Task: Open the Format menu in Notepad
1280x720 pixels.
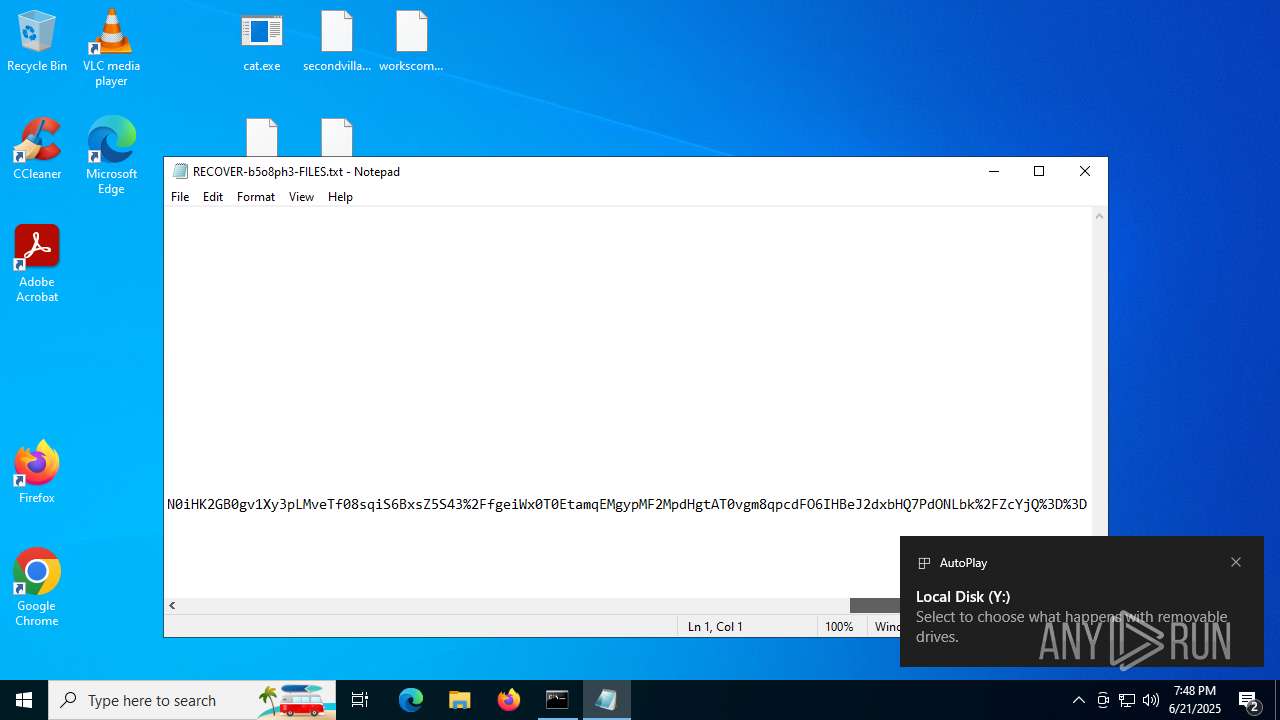Action: pyautogui.click(x=256, y=197)
